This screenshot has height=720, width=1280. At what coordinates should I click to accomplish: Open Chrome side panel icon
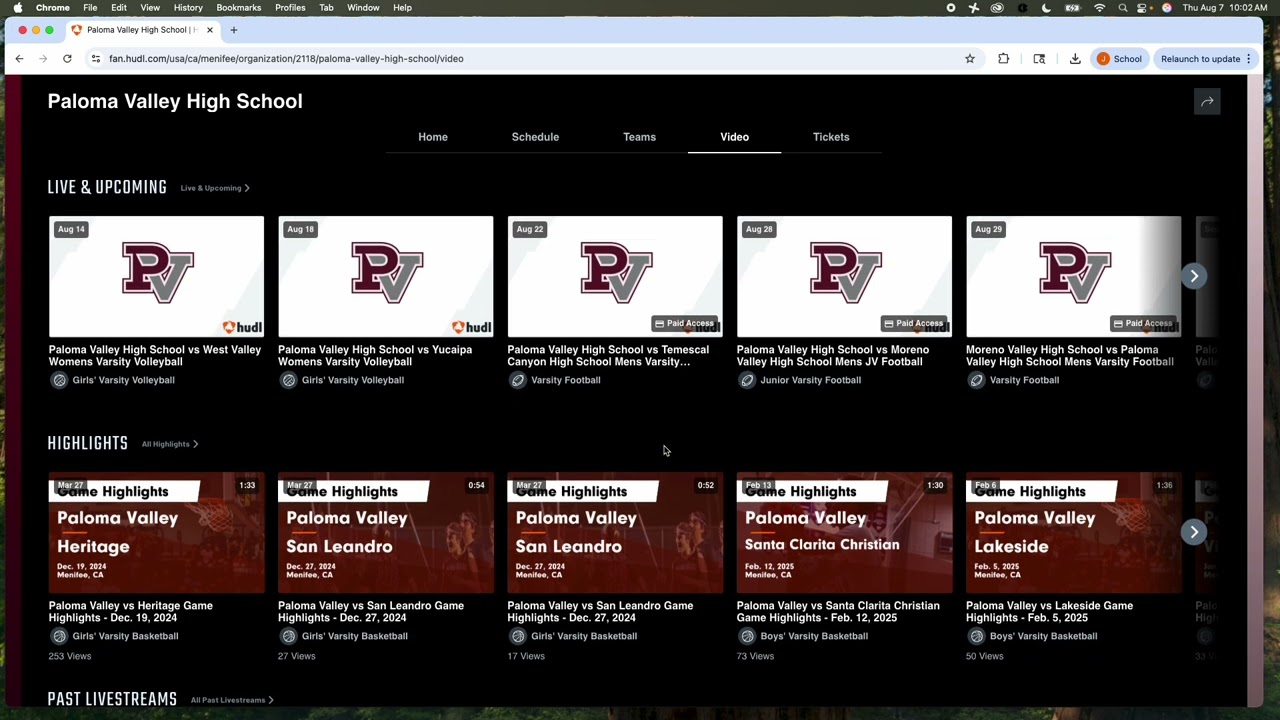(x=1039, y=59)
